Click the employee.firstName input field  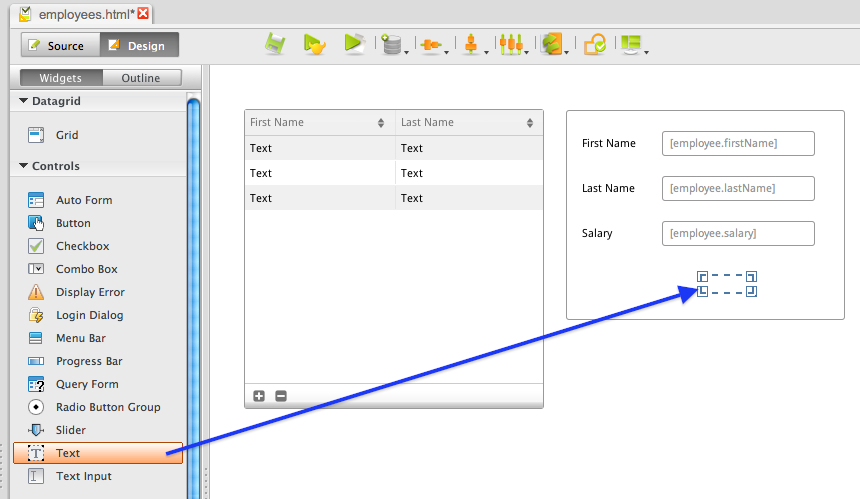click(x=738, y=143)
